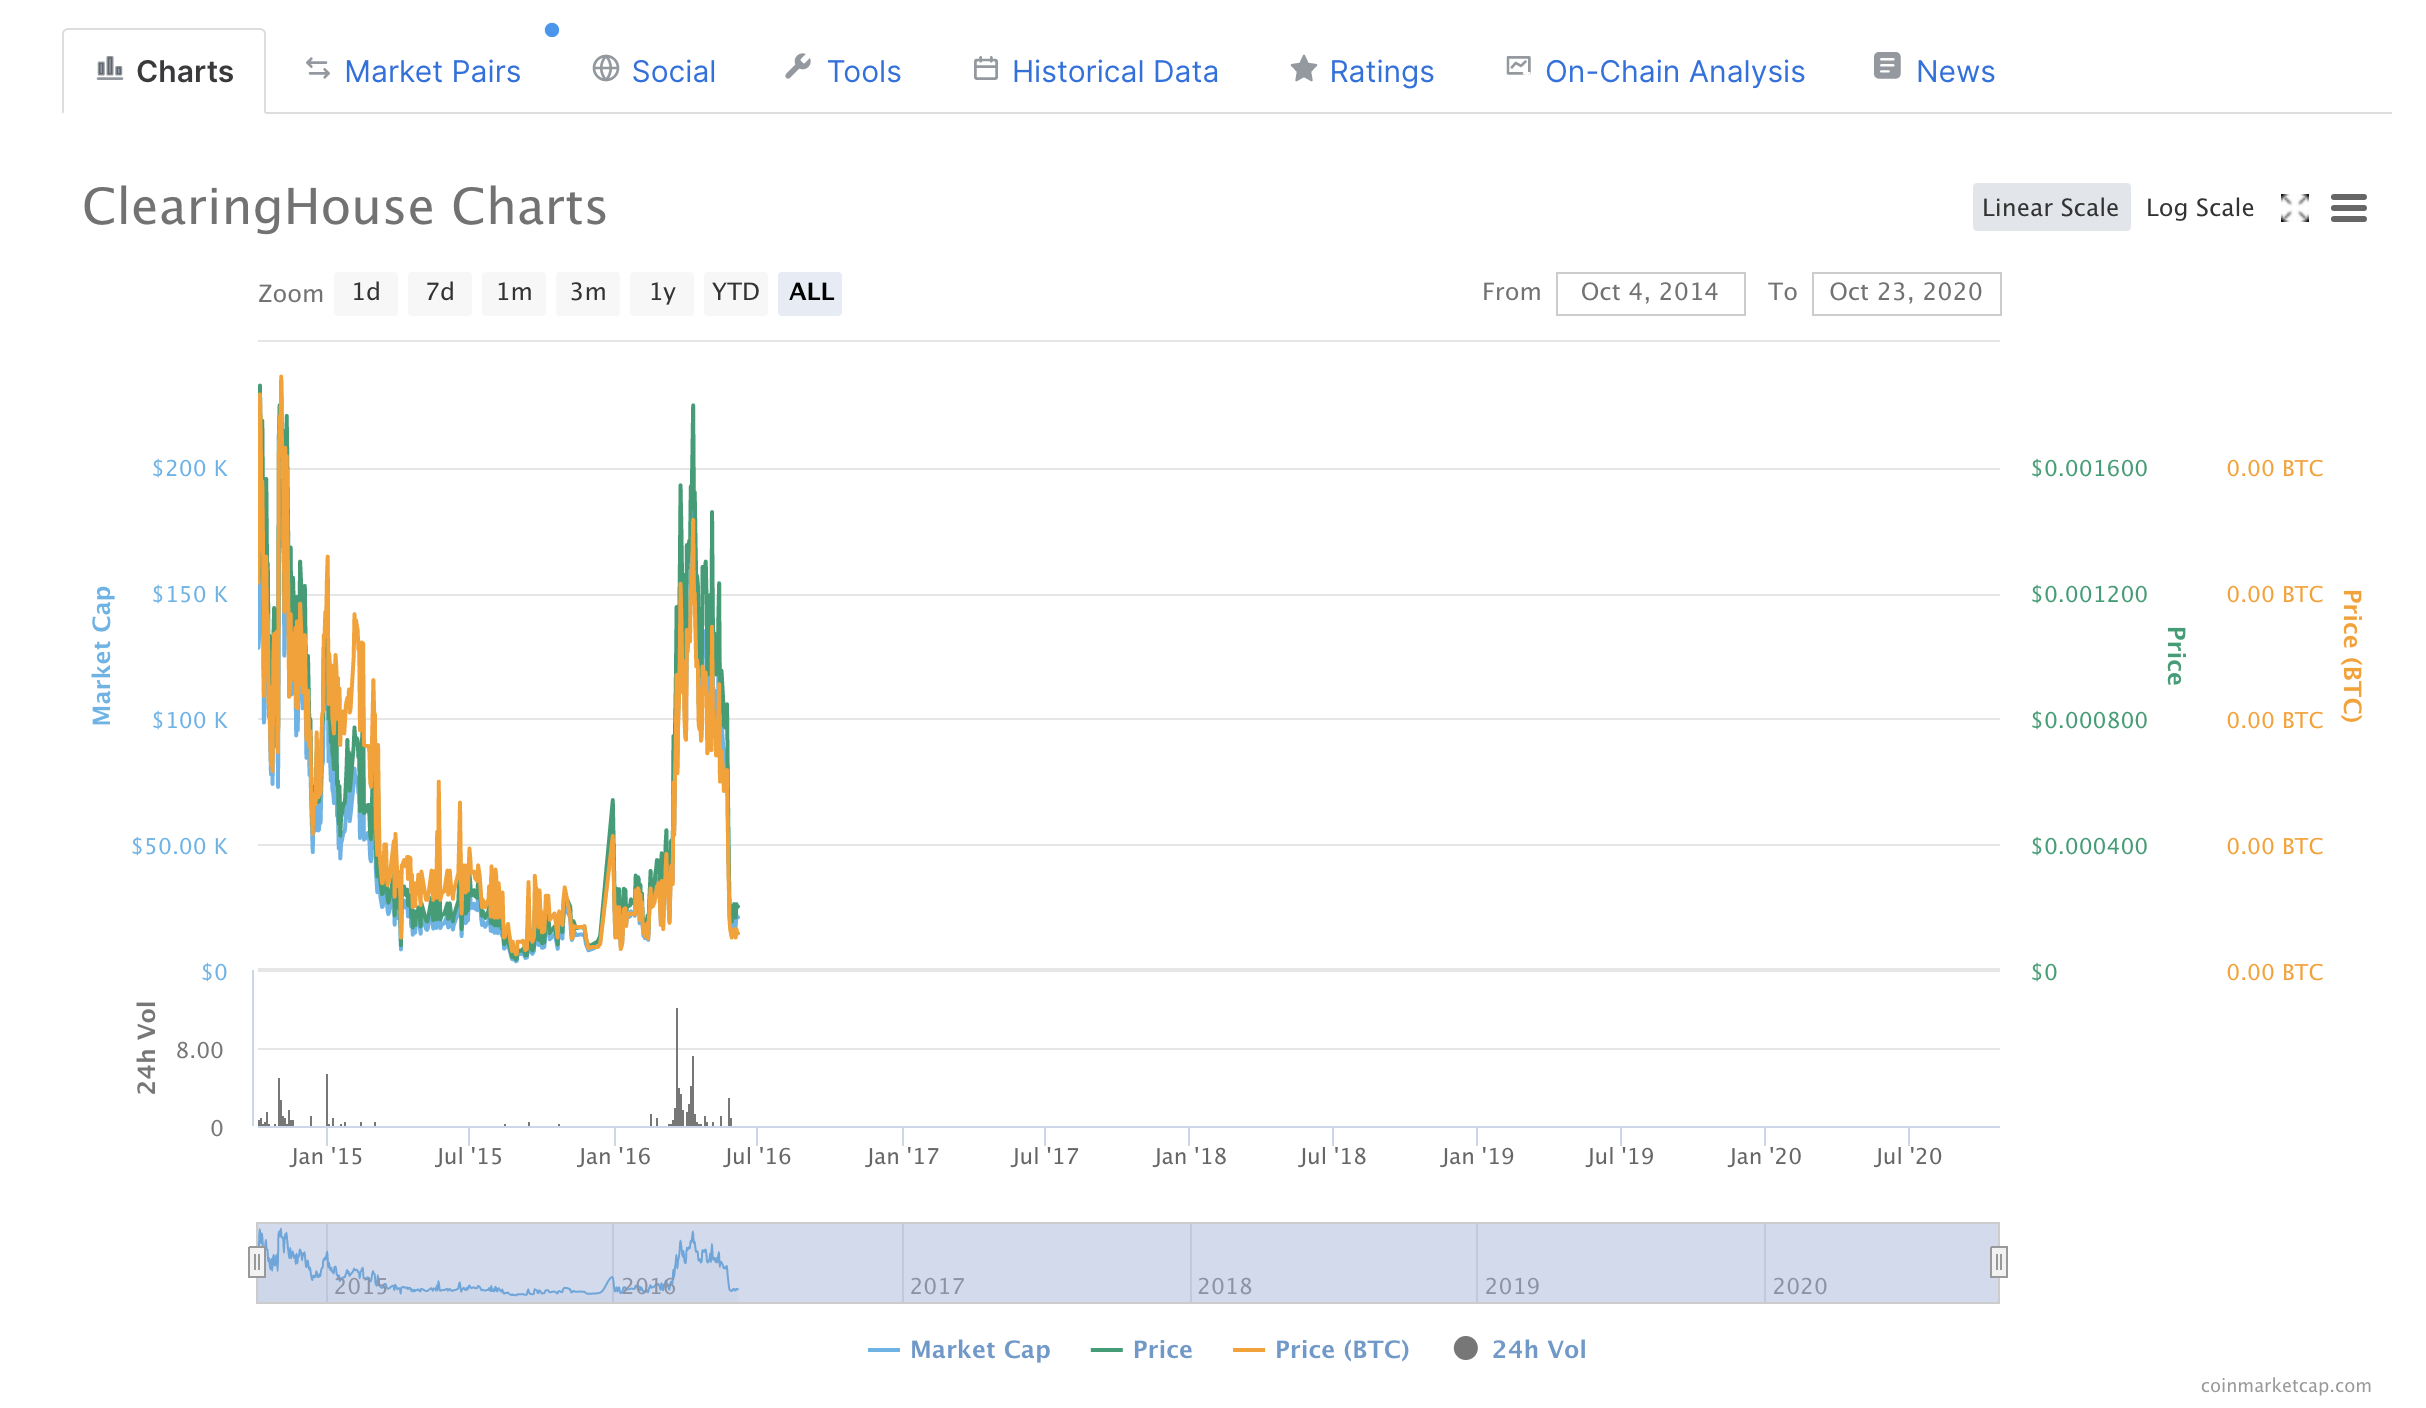Open the Market Pairs tab
The image size is (2426, 1408).
(x=431, y=71)
